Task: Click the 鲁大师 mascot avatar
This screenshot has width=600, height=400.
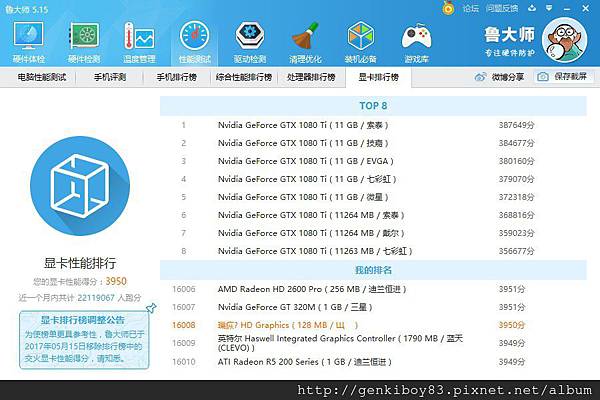Action: [x=564, y=40]
